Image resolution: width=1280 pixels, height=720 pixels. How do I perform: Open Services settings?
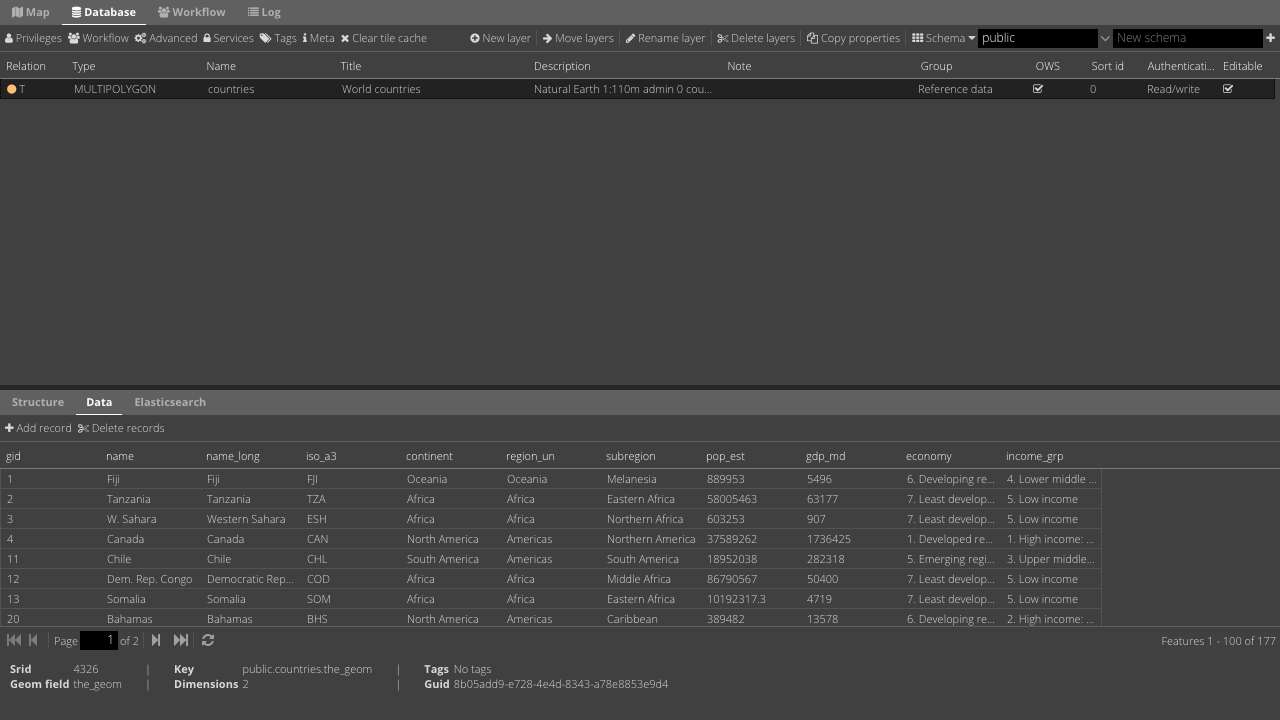(228, 38)
